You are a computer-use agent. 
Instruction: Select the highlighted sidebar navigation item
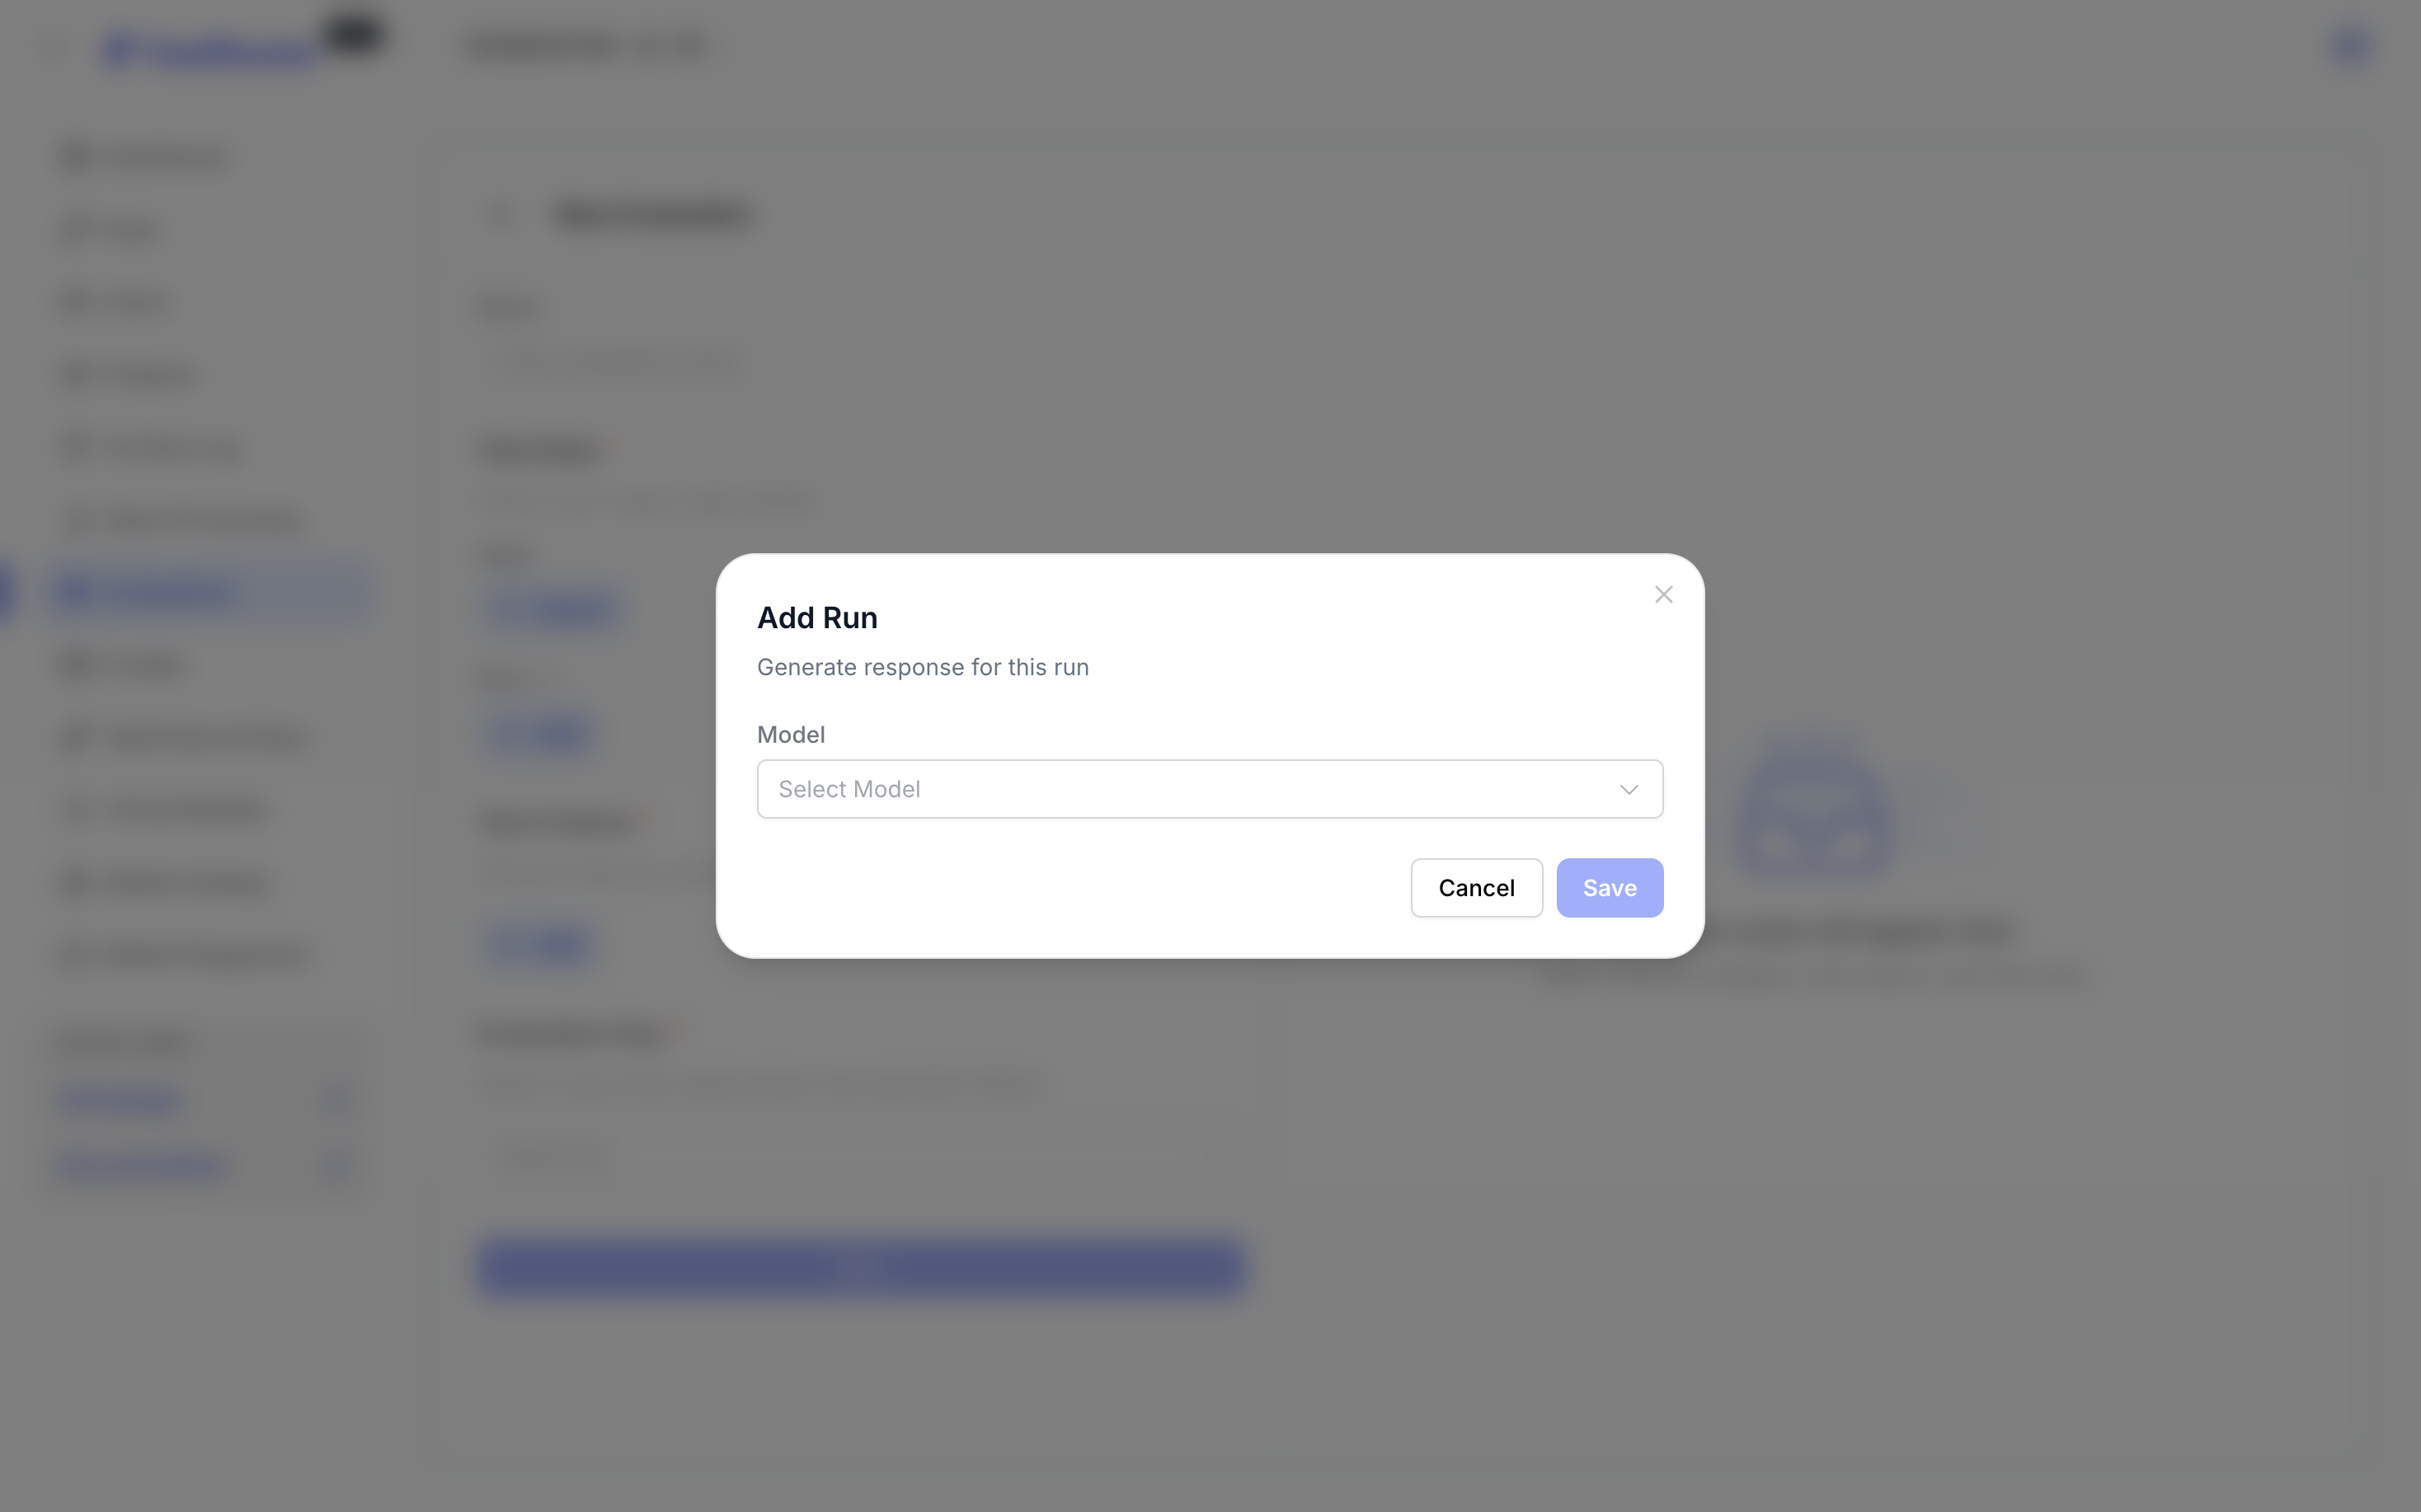(210, 592)
